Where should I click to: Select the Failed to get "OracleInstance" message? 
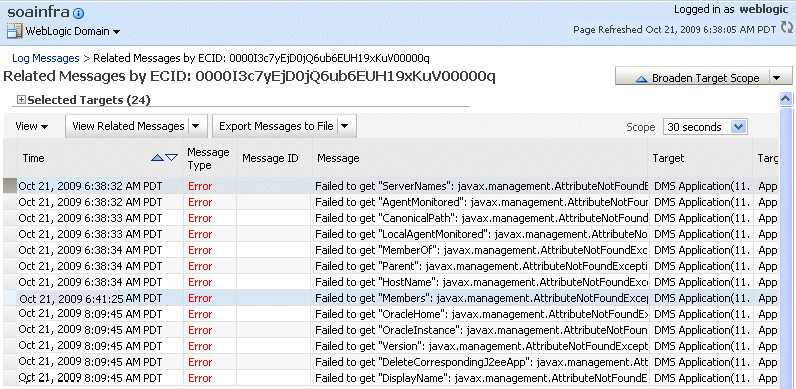481,330
